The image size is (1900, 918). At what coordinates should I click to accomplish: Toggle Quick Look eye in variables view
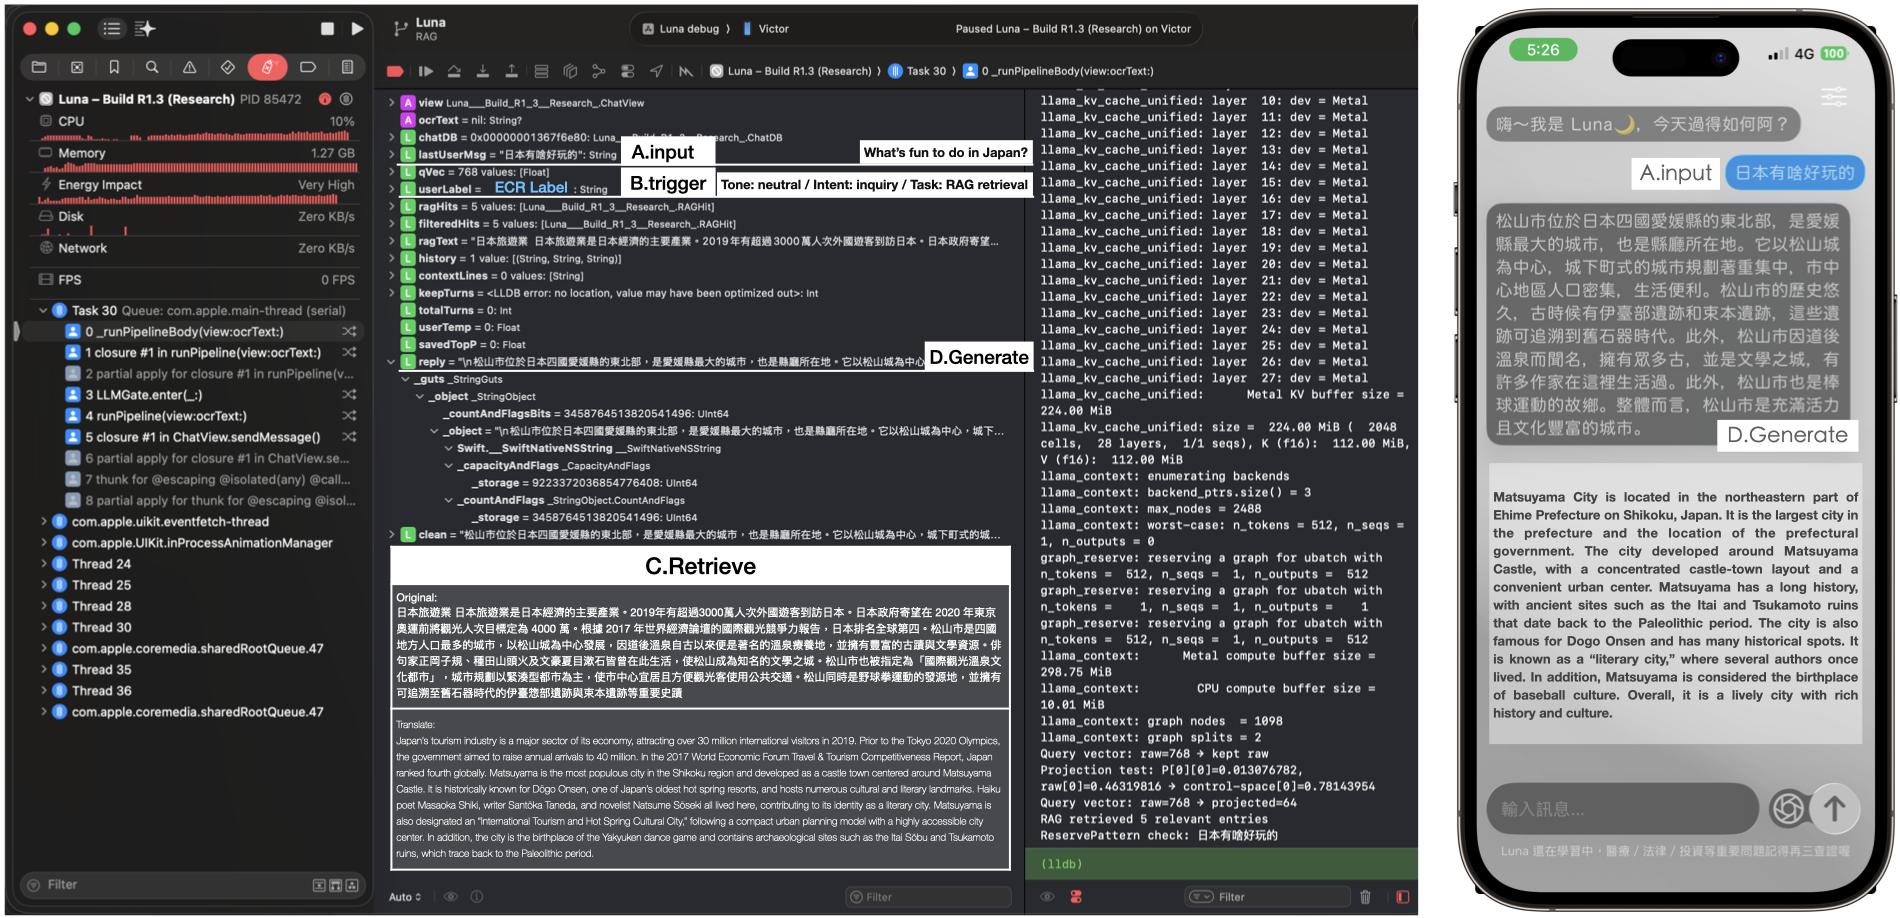[451, 897]
